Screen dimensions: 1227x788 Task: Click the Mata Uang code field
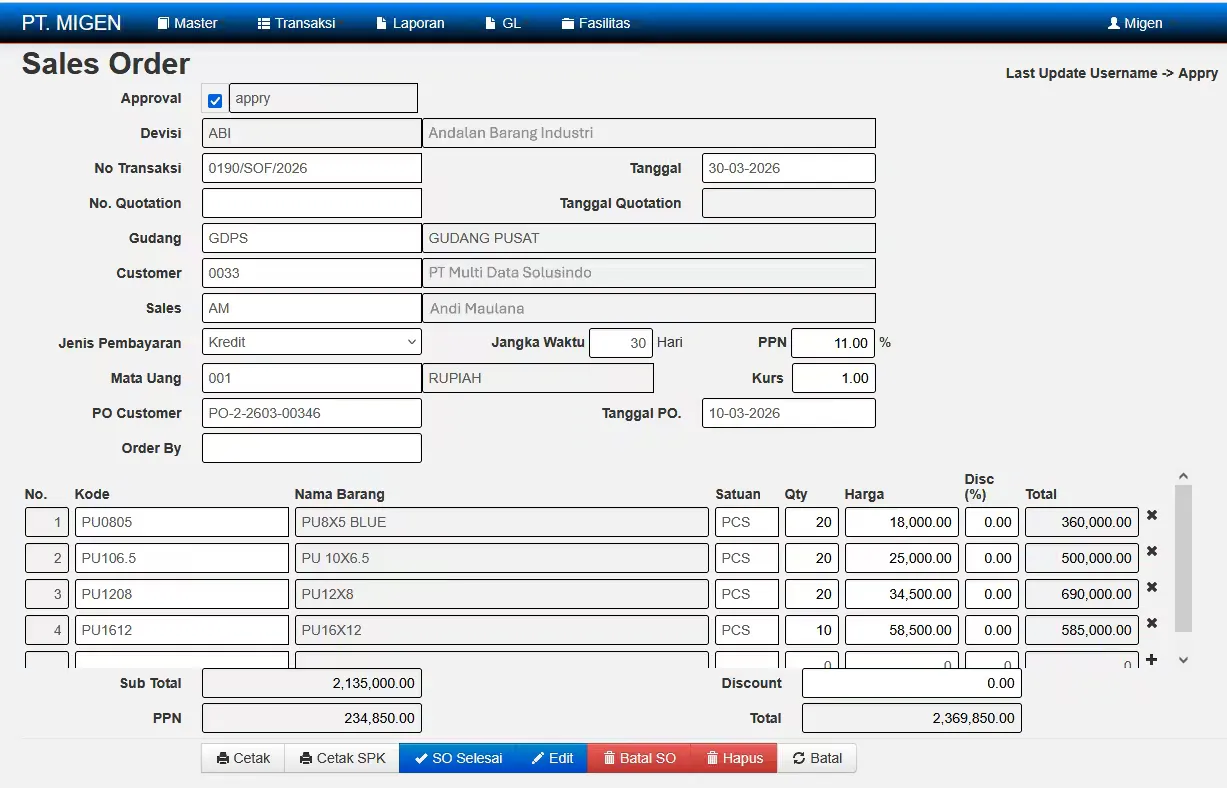point(312,378)
